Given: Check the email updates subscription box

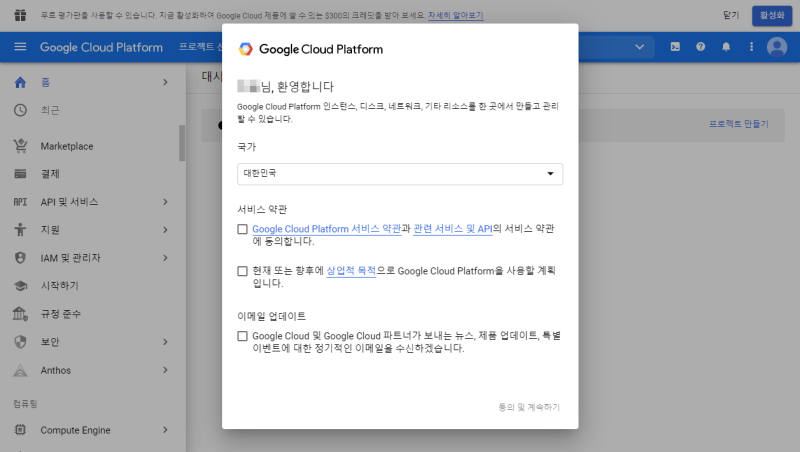Looking at the screenshot, I should (242, 336).
